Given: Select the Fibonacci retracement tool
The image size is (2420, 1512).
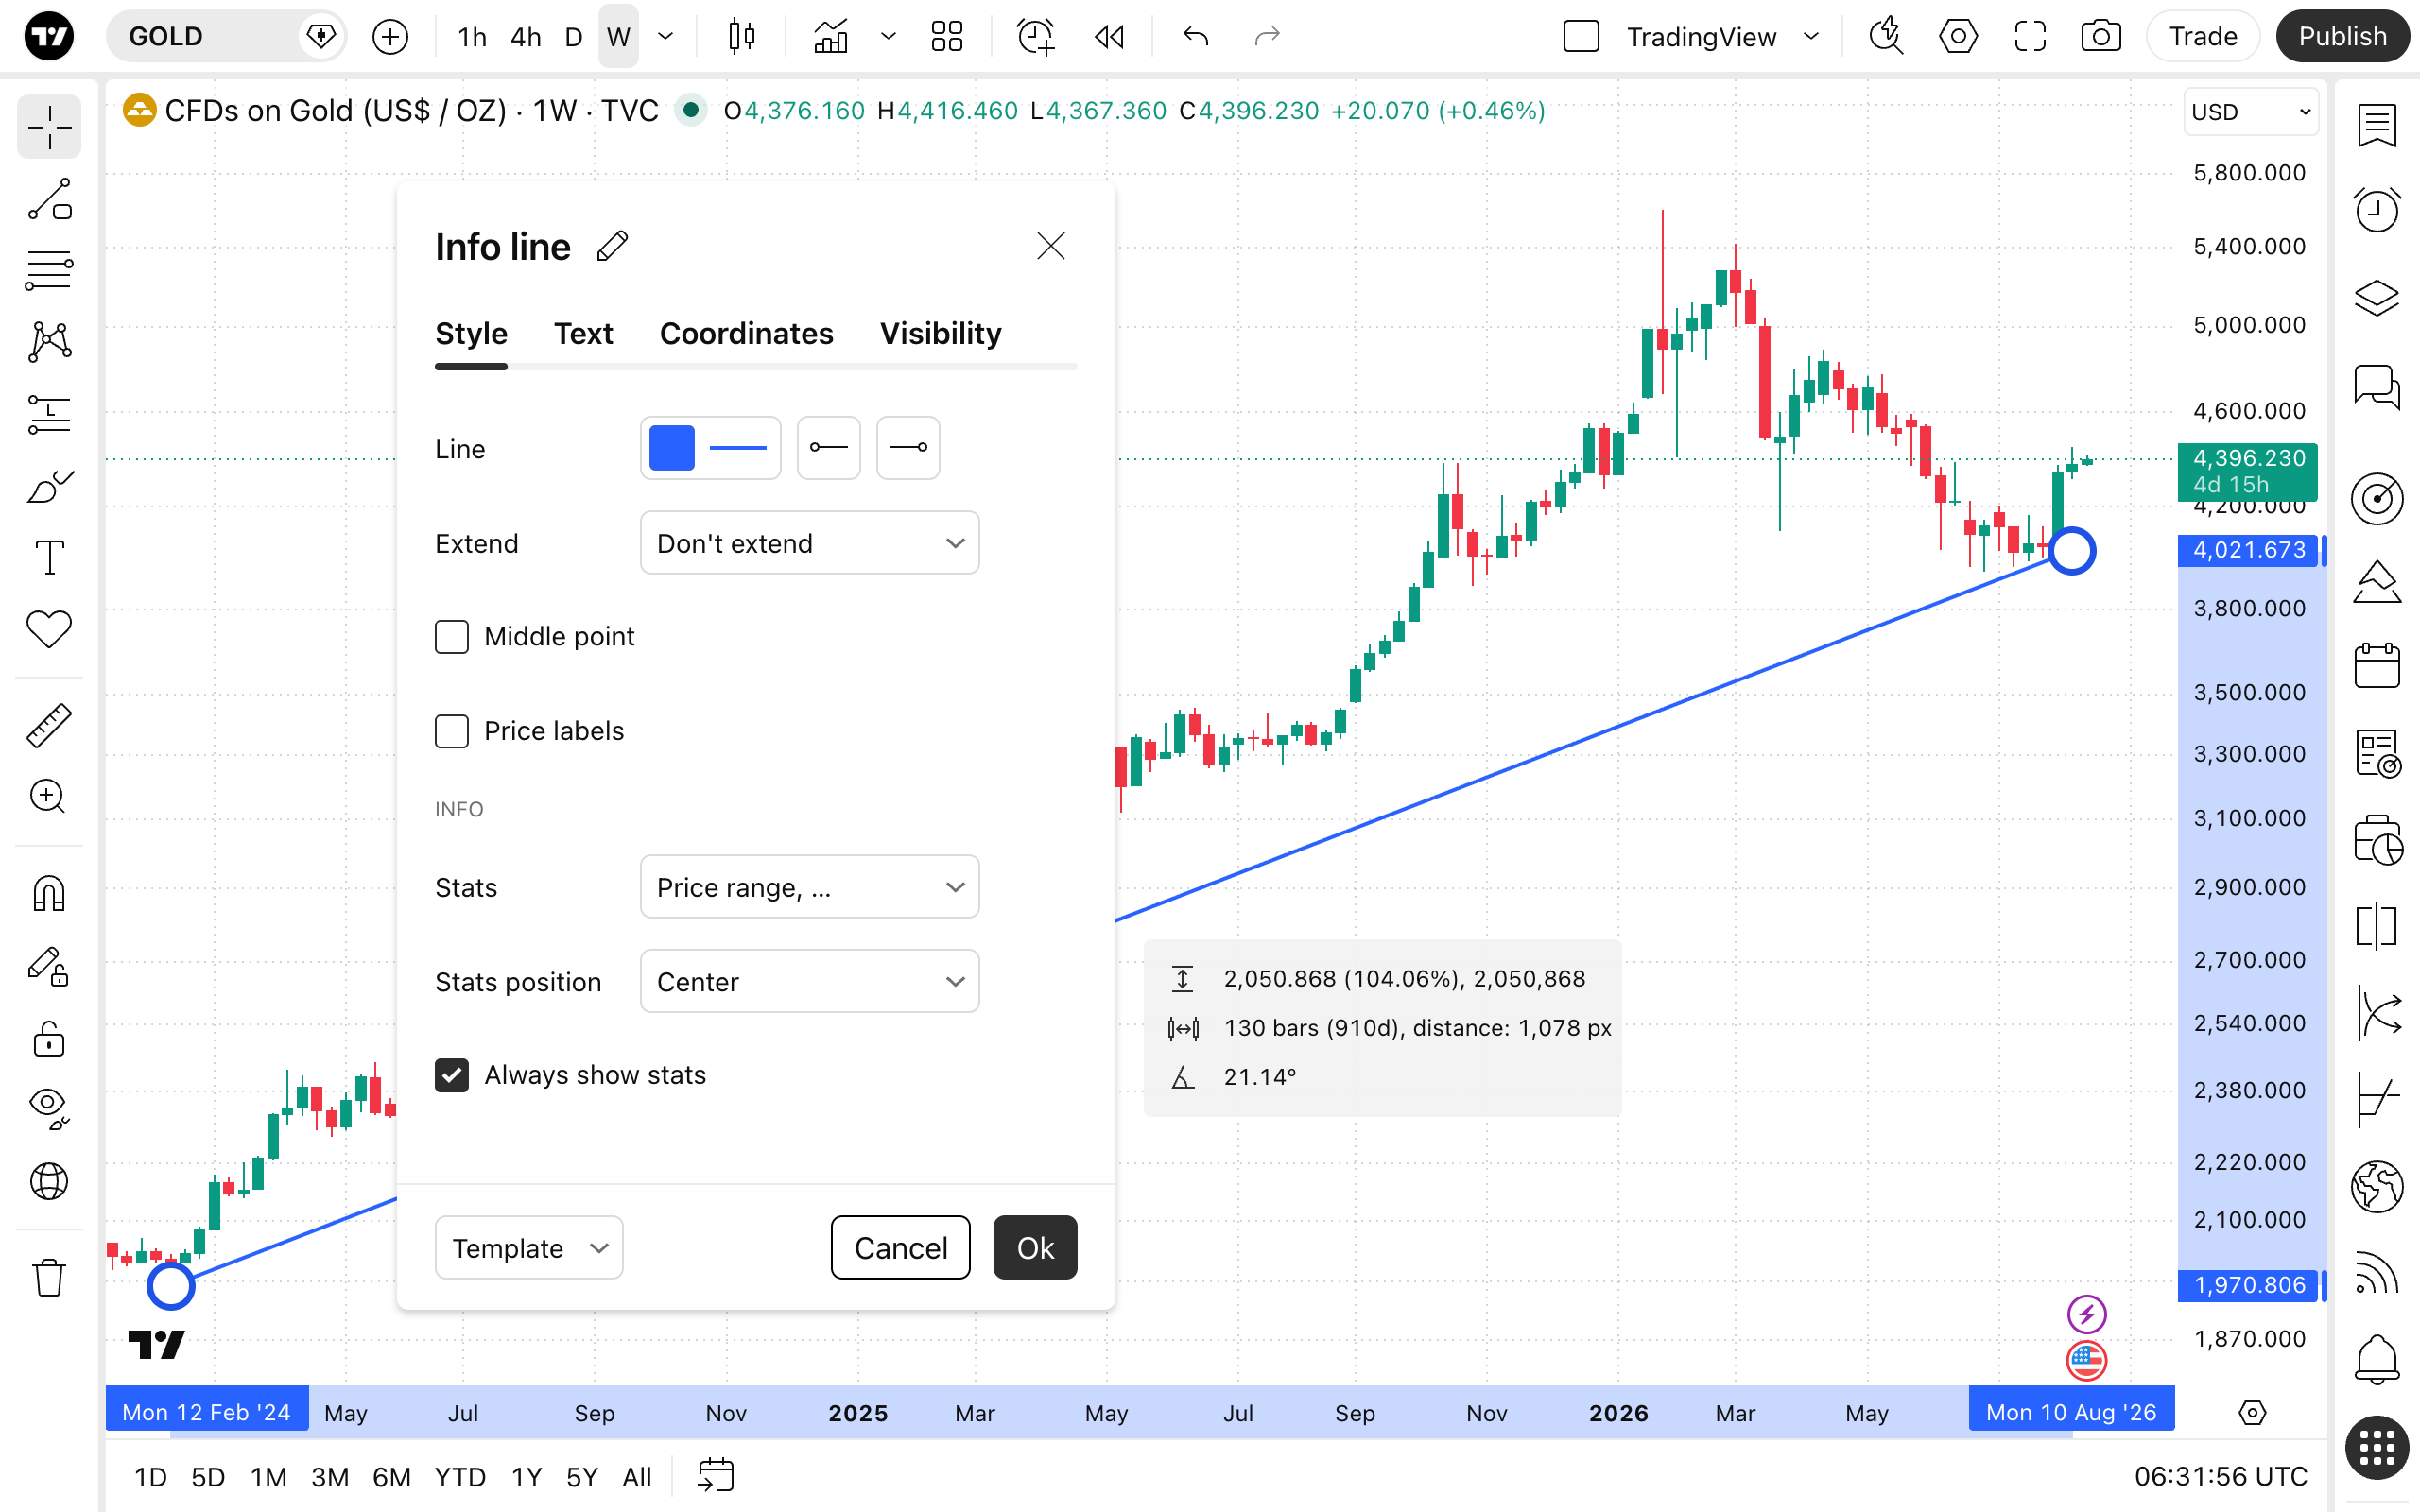Looking at the screenshot, I should click(x=49, y=271).
